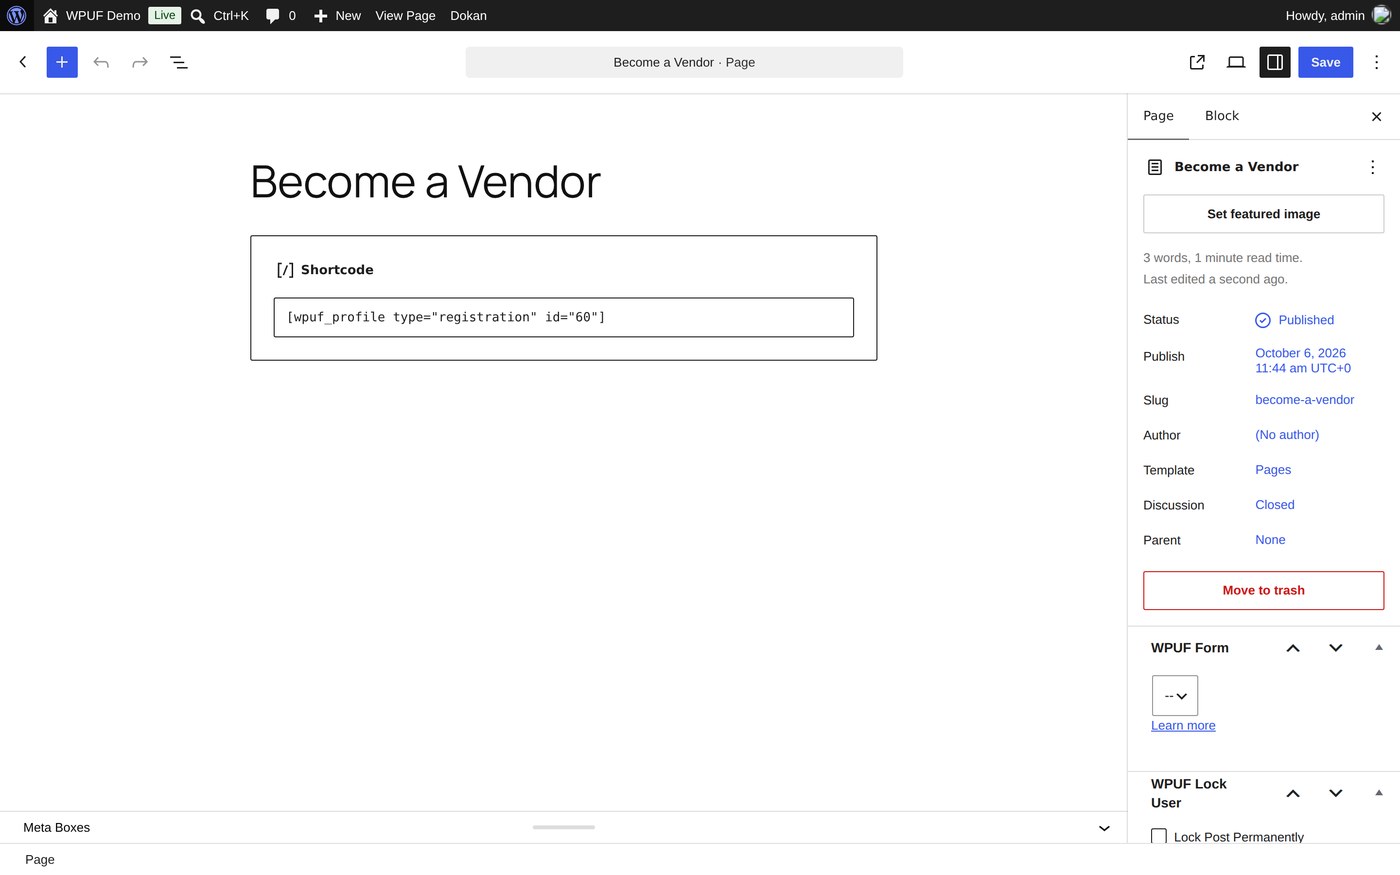Open the Become a Vendor command bar
The height and width of the screenshot is (875, 1400).
coord(684,62)
